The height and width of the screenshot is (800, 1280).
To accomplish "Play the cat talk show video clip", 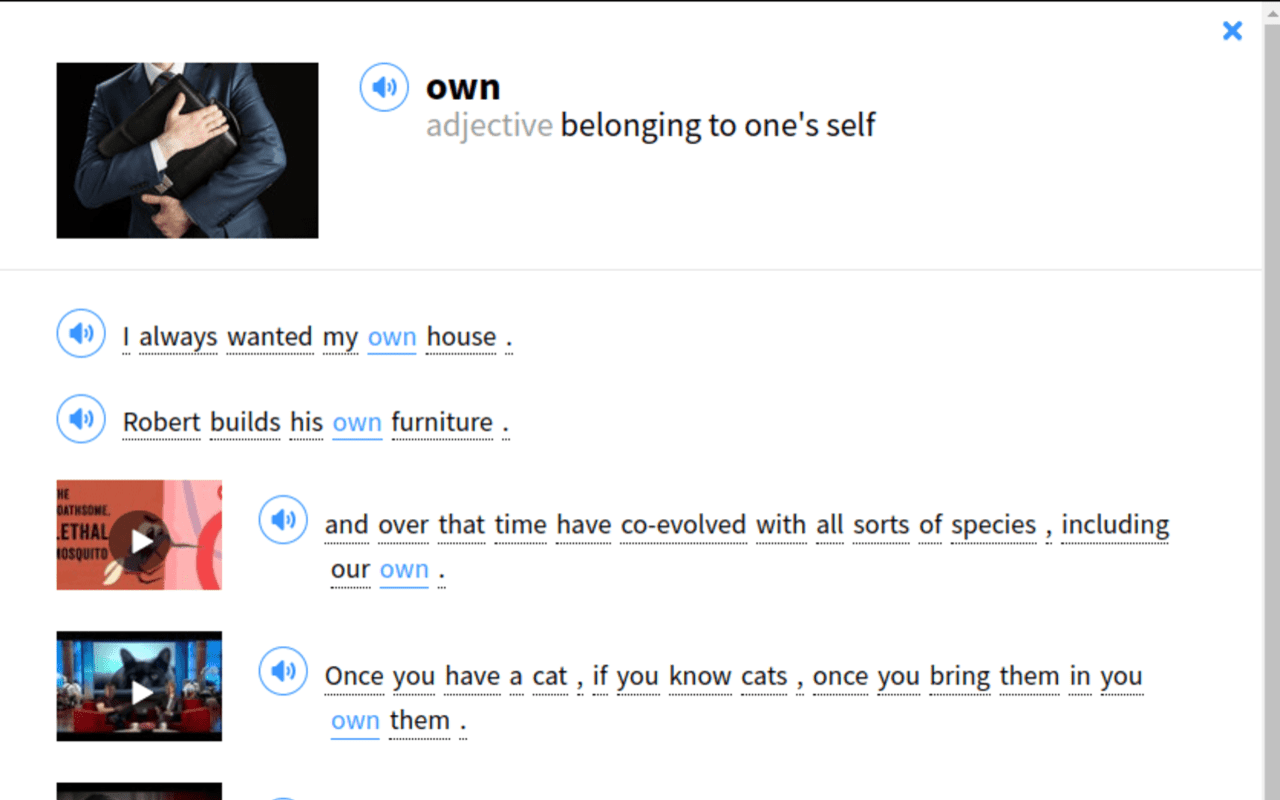I will click(140, 687).
